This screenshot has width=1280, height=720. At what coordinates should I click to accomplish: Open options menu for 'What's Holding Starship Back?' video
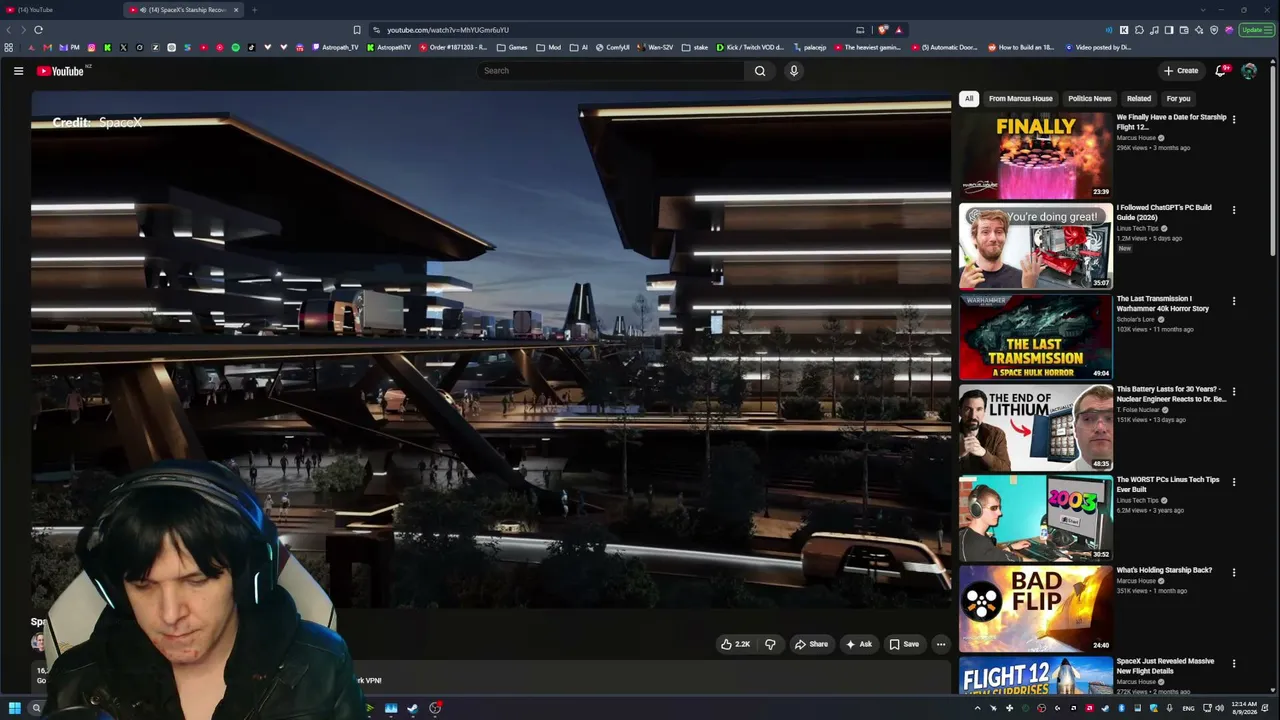[x=1234, y=573]
